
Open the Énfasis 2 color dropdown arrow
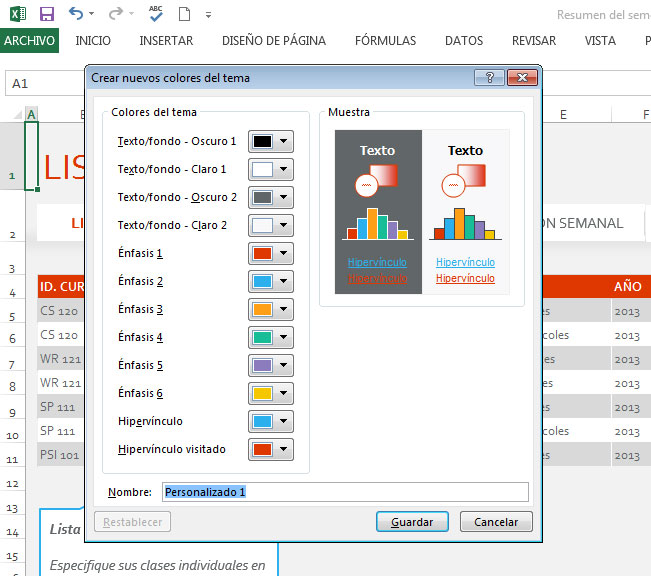[284, 281]
